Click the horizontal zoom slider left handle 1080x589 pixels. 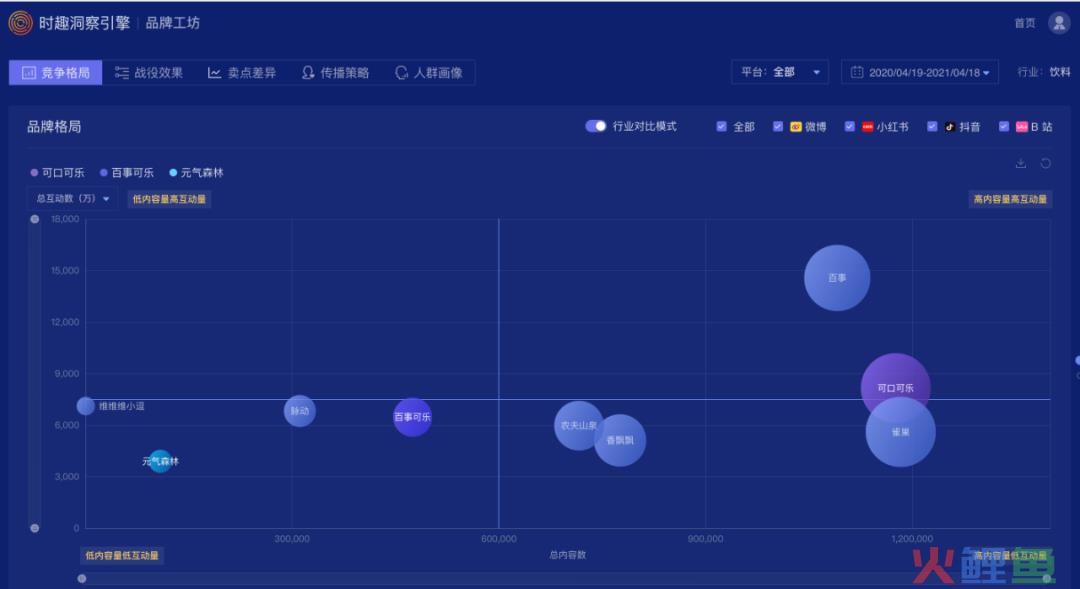tap(82, 579)
